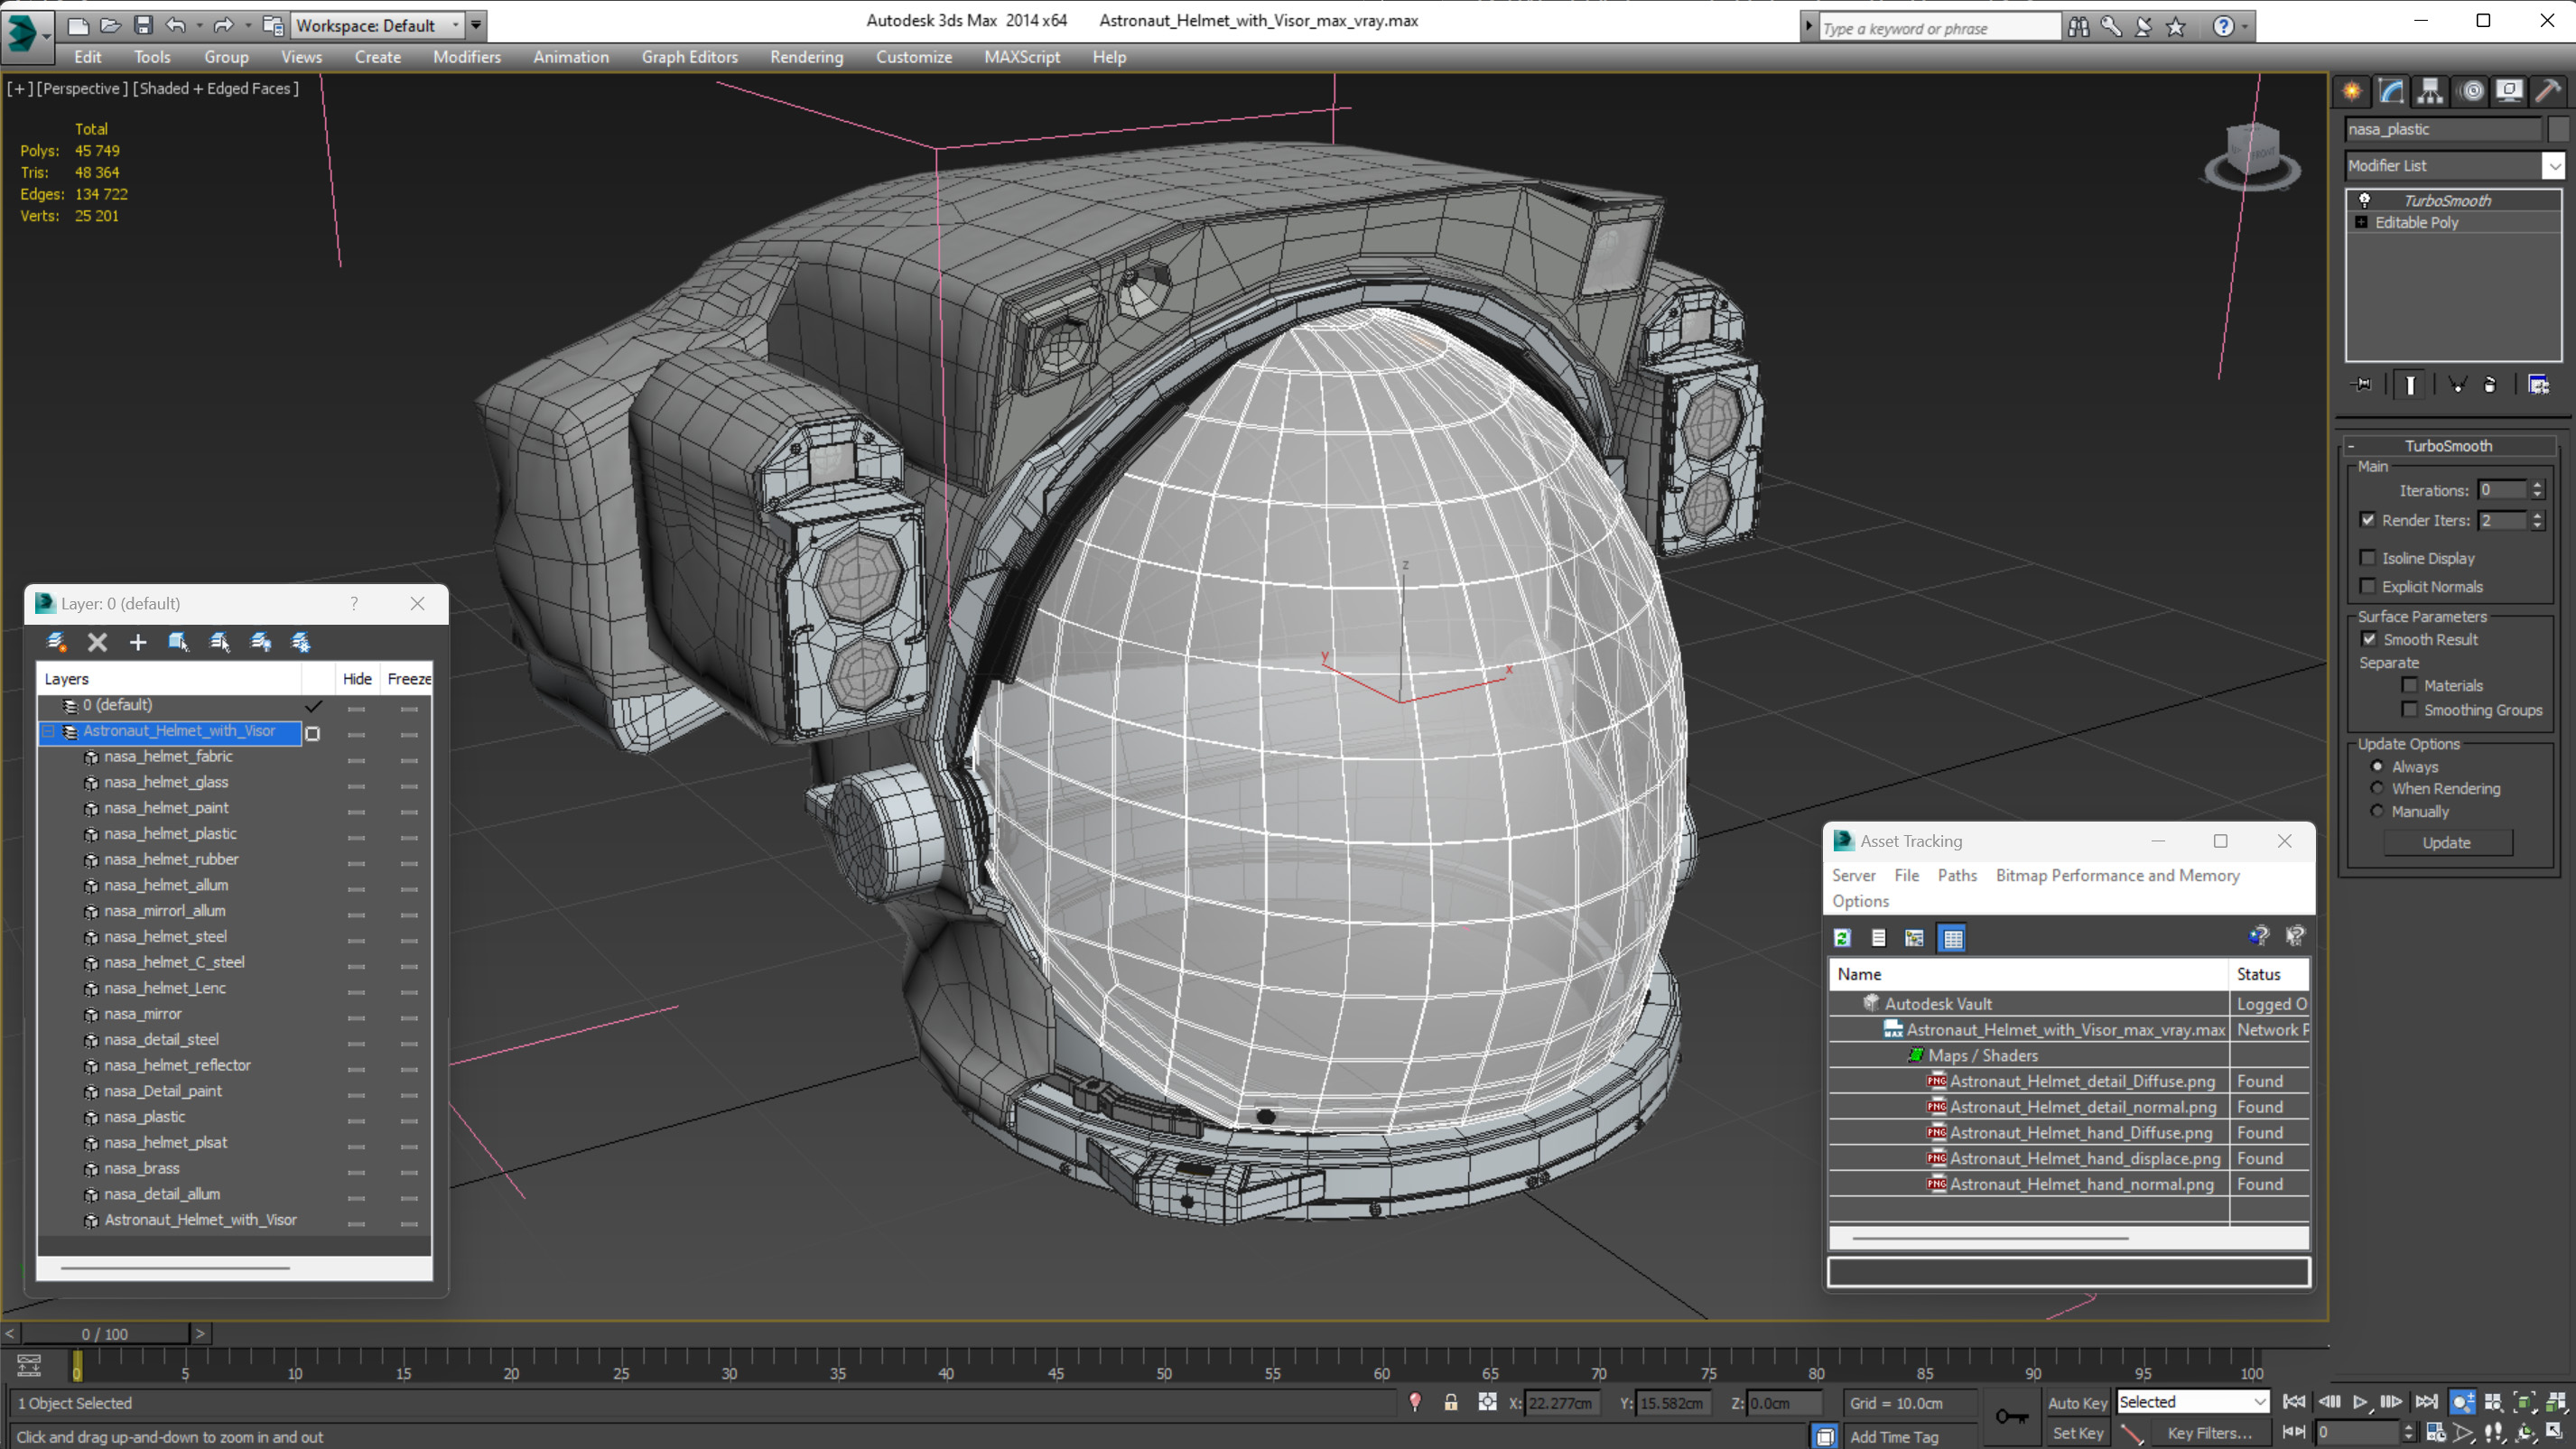2576x1449 pixels.
Task: Open the Hierarchy command panel tab
Action: click(x=2430, y=91)
